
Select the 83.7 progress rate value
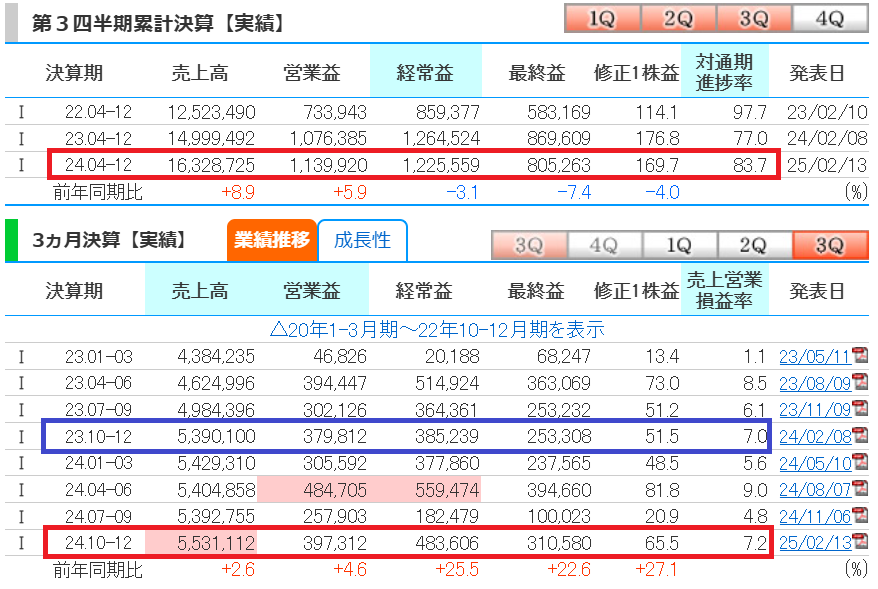point(750,165)
